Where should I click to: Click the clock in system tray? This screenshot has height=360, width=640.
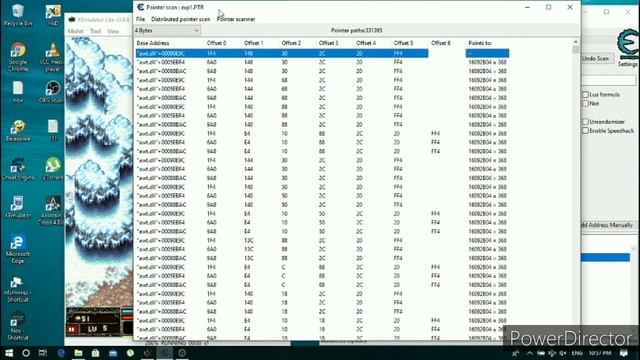(600, 353)
